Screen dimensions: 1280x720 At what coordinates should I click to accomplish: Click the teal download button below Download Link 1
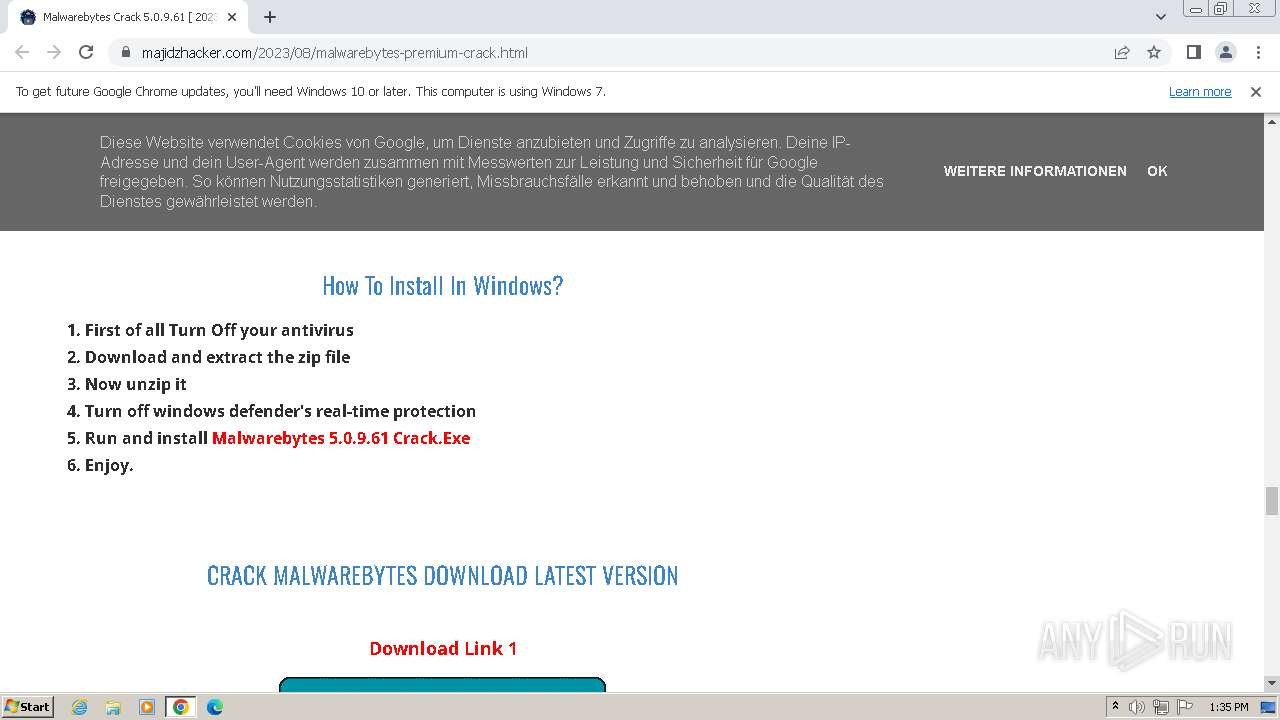(x=442, y=684)
